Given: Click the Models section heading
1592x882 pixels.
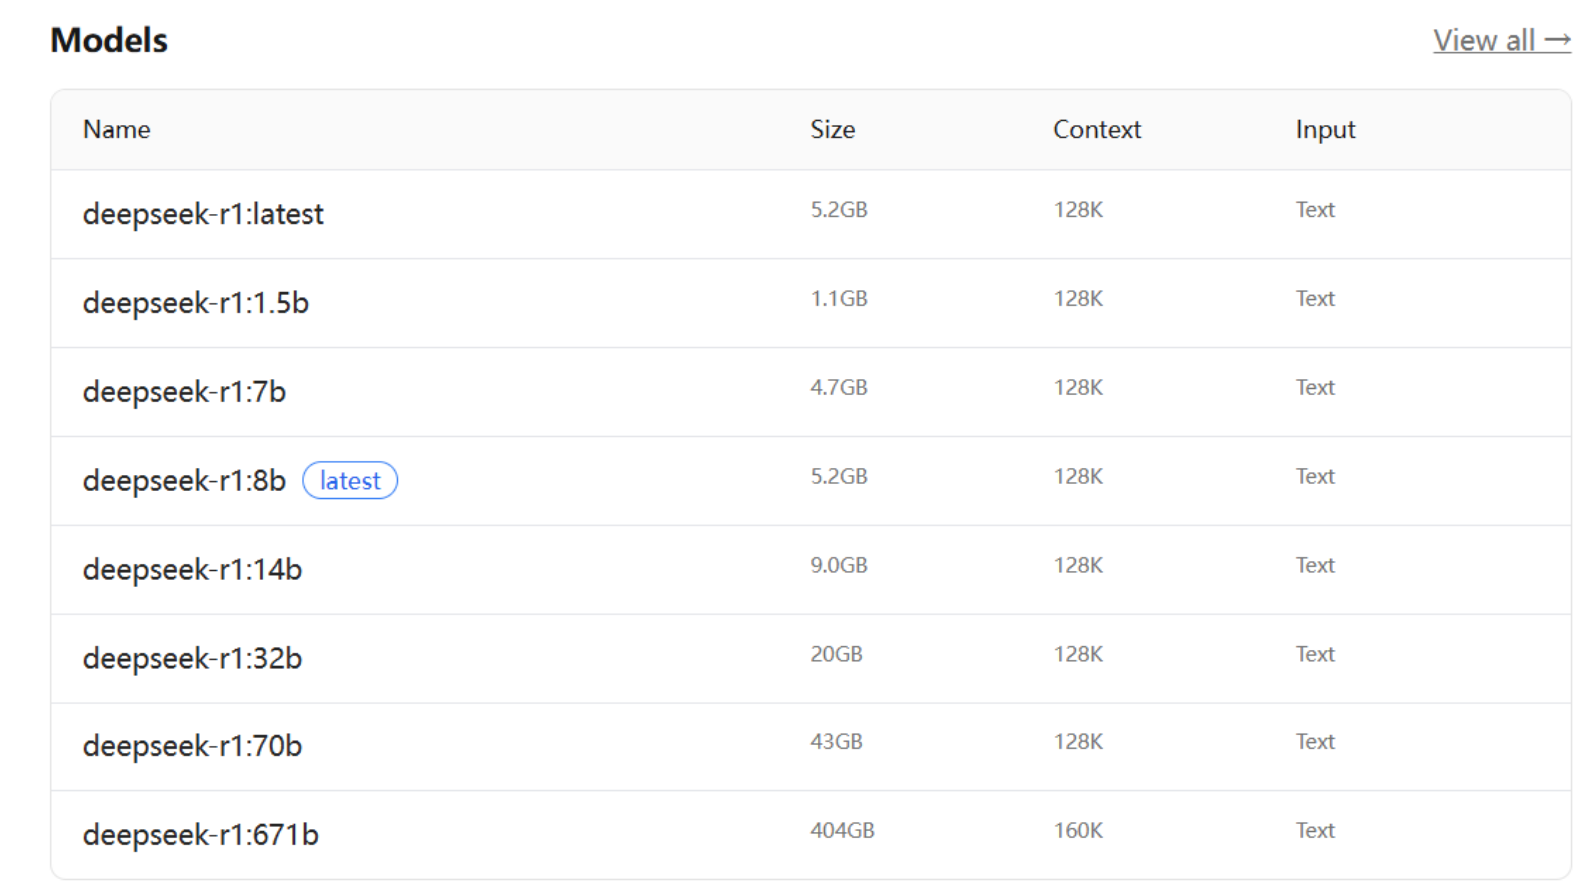Looking at the screenshot, I should 109,40.
